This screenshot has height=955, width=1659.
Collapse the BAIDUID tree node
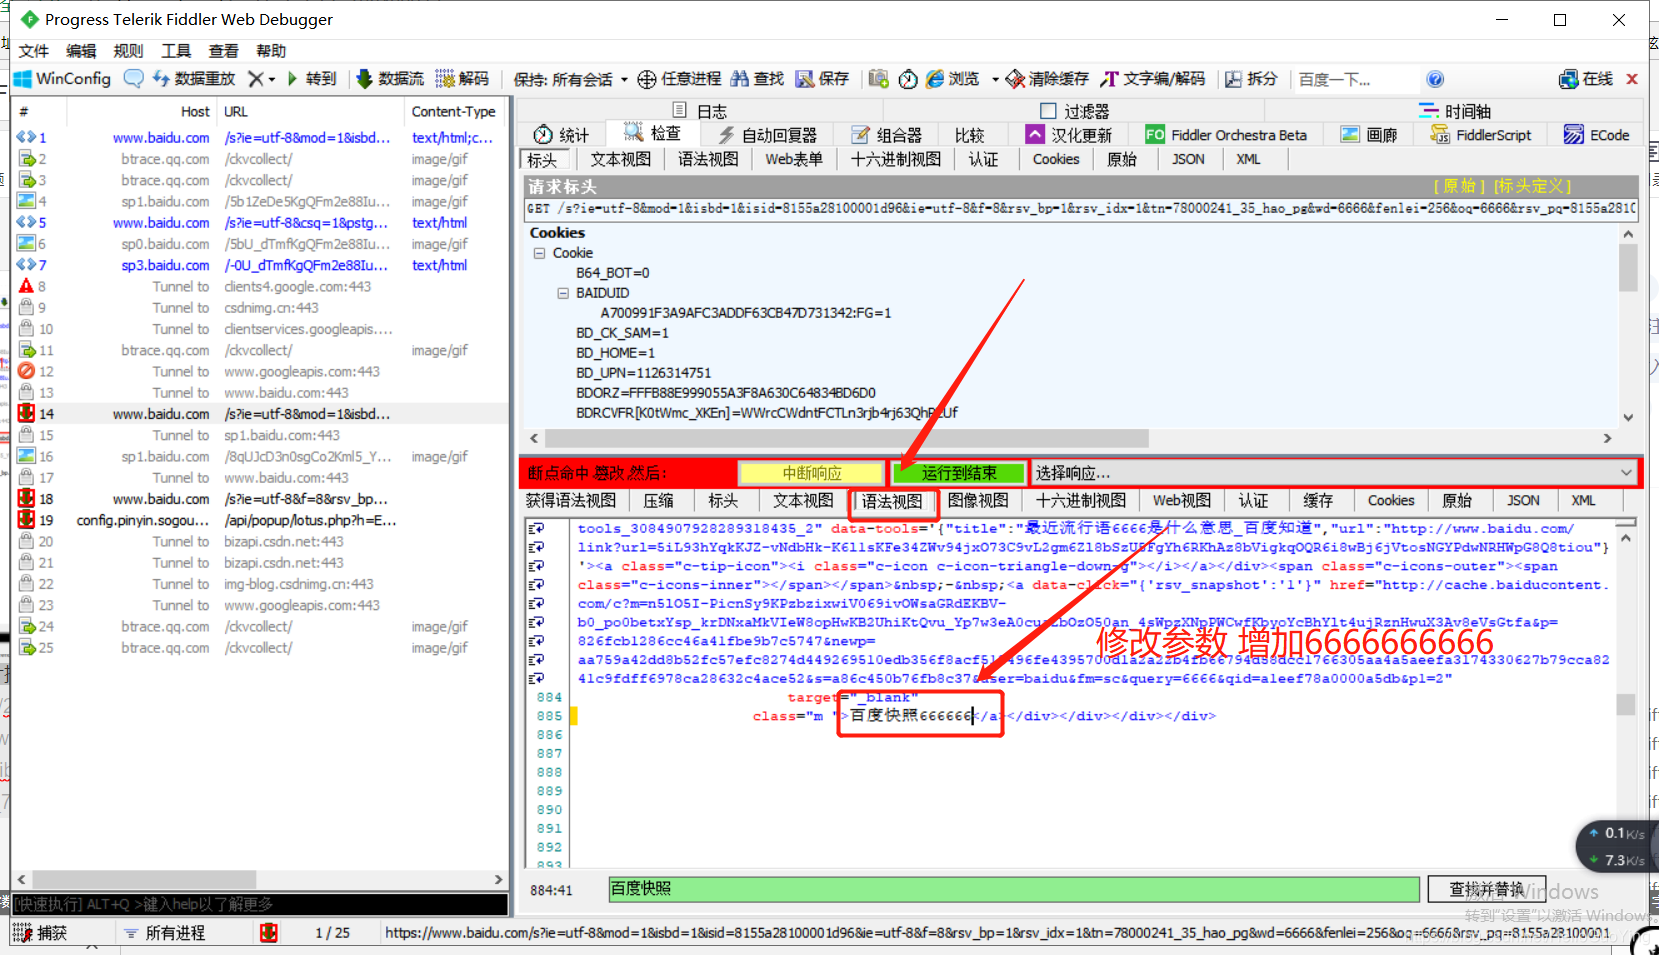pyautogui.click(x=562, y=293)
